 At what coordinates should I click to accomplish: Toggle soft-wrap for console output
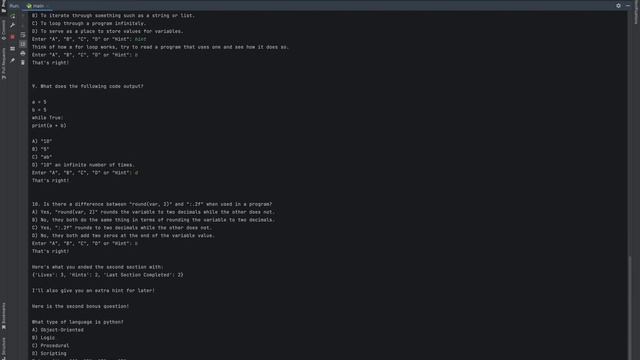(x=23, y=35)
